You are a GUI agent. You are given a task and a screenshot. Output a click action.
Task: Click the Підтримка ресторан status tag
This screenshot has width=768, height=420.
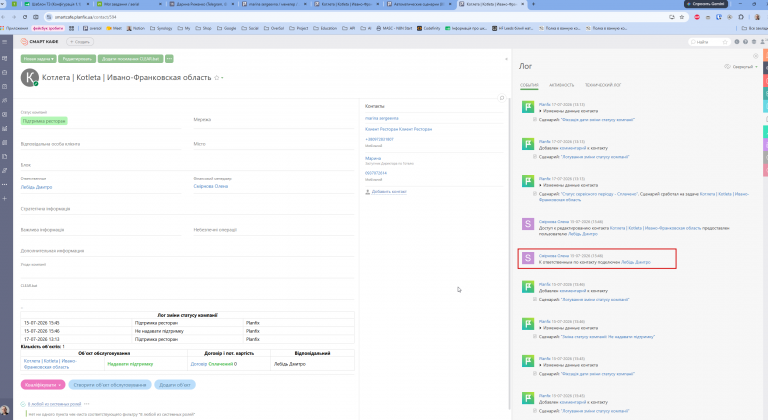[44, 121]
